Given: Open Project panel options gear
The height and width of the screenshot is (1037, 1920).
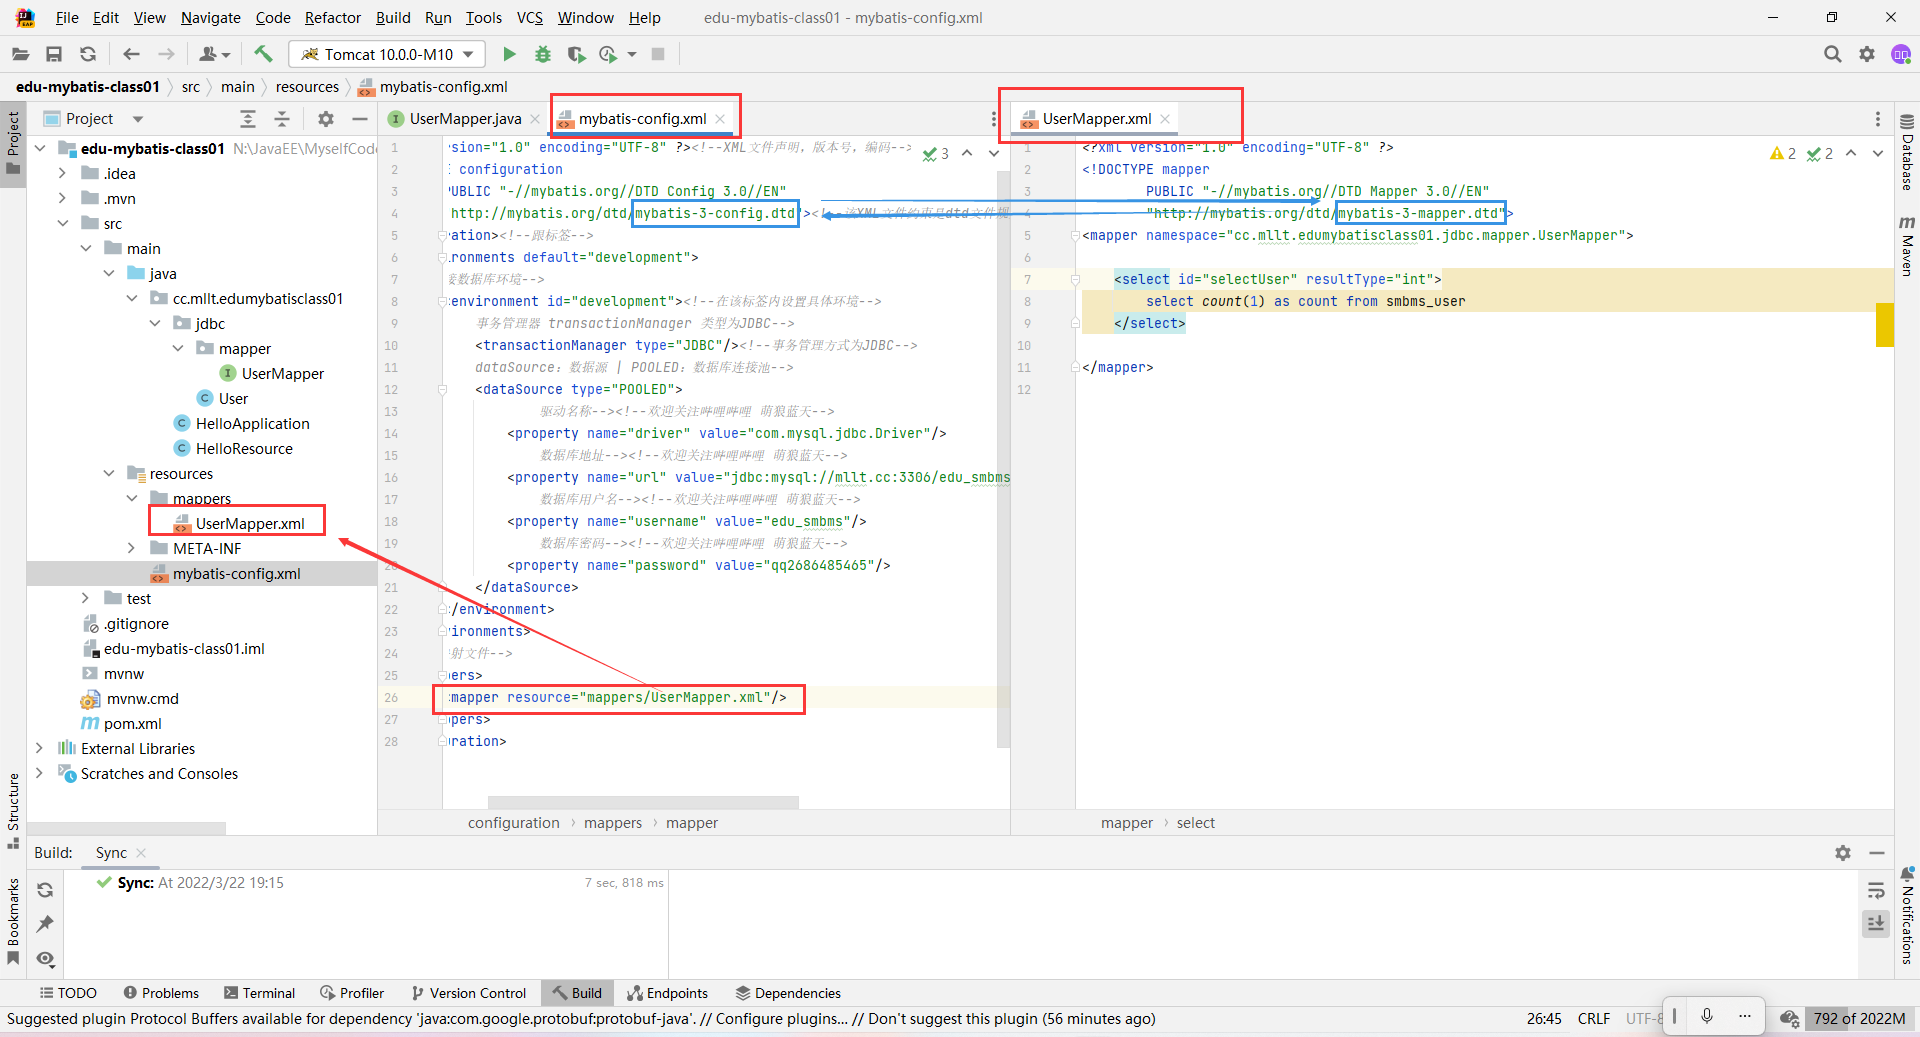Looking at the screenshot, I should click(325, 119).
